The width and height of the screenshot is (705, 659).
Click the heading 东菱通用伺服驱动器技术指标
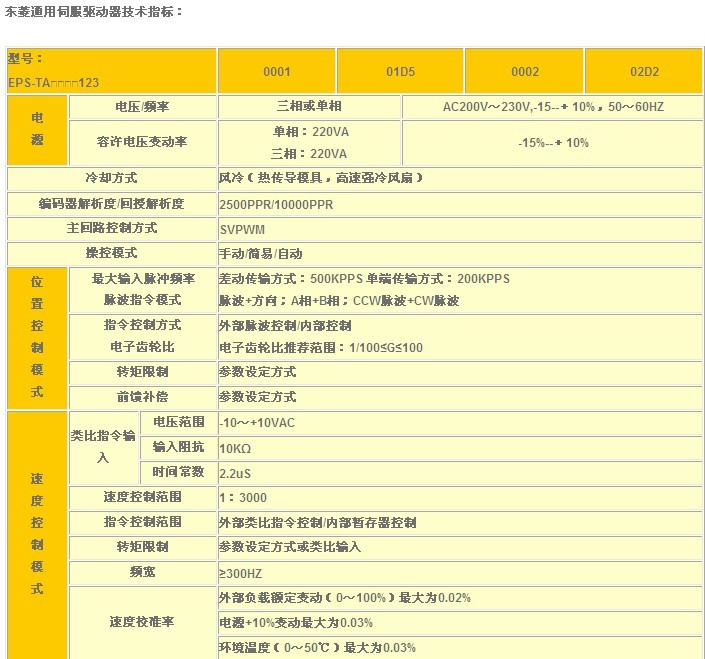tap(94, 12)
